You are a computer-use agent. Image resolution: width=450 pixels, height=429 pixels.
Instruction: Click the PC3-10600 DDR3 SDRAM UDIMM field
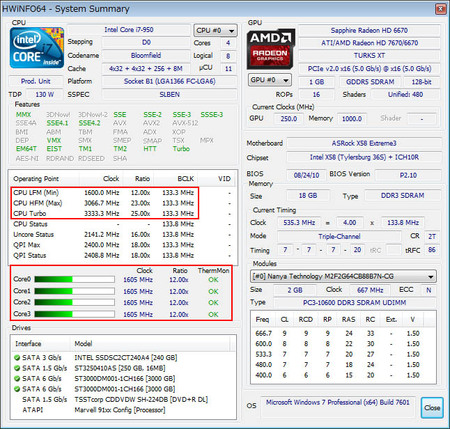[354, 303]
